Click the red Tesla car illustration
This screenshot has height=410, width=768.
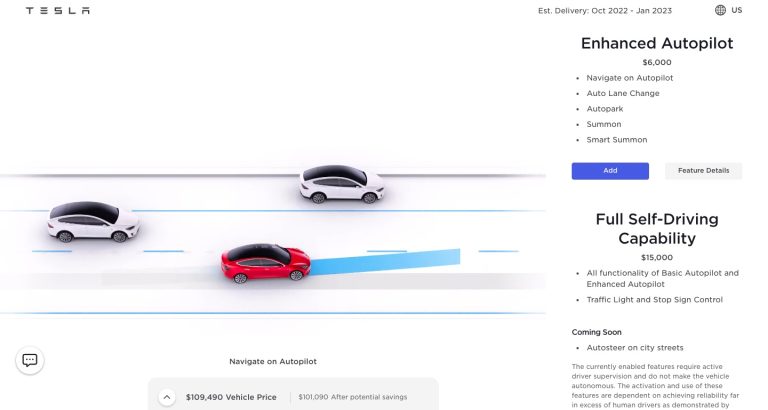coord(266,264)
